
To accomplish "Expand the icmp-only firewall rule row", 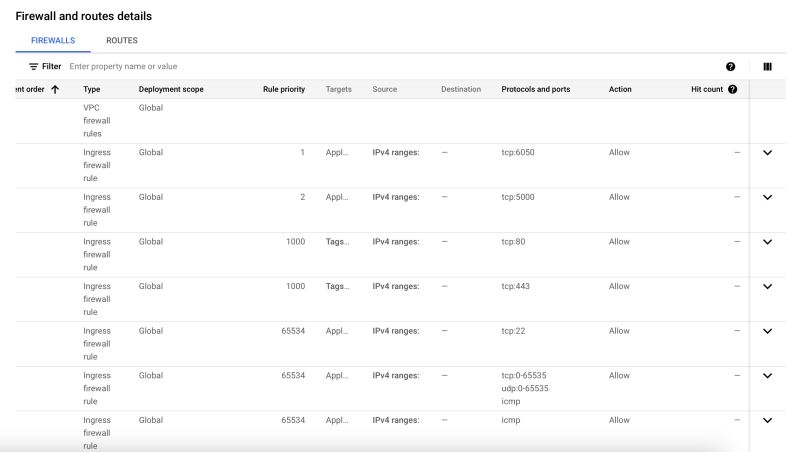I will tap(767, 420).
